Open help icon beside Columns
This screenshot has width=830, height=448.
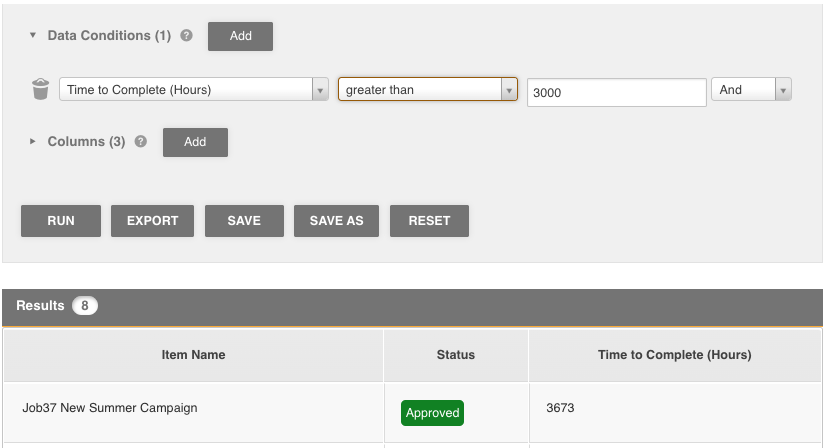[x=141, y=142]
